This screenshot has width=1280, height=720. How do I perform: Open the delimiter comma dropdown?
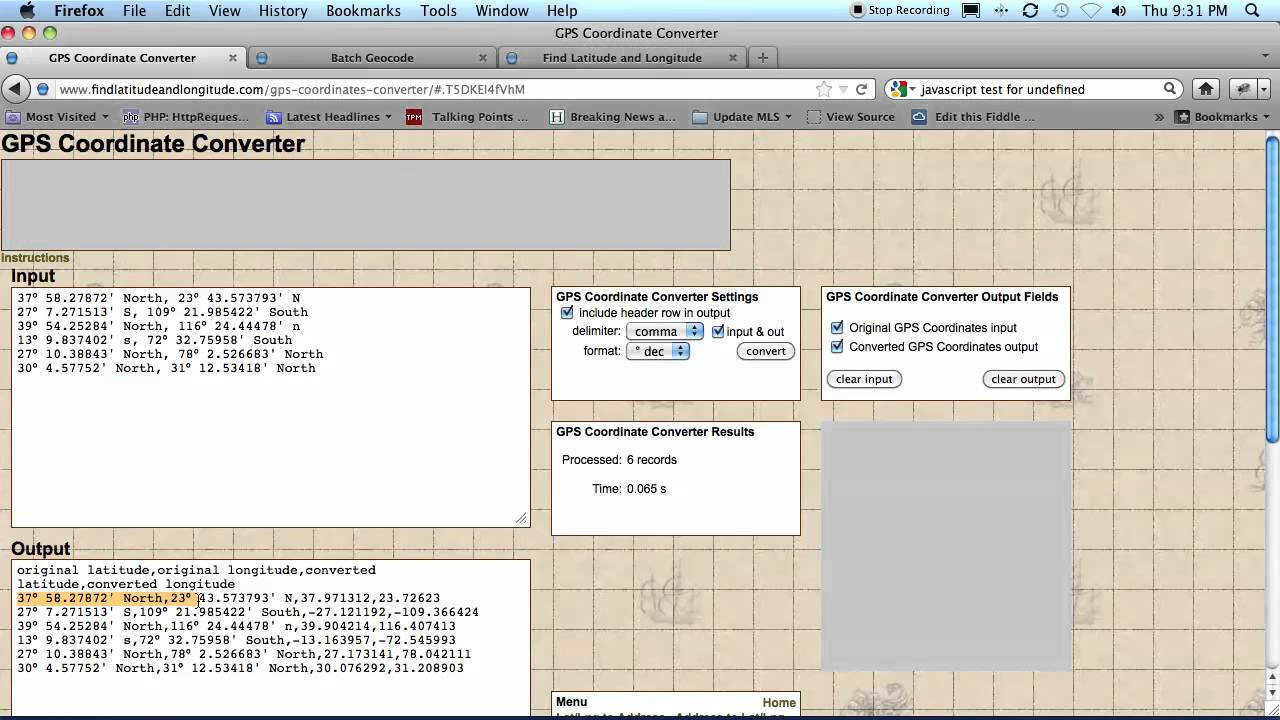[665, 331]
